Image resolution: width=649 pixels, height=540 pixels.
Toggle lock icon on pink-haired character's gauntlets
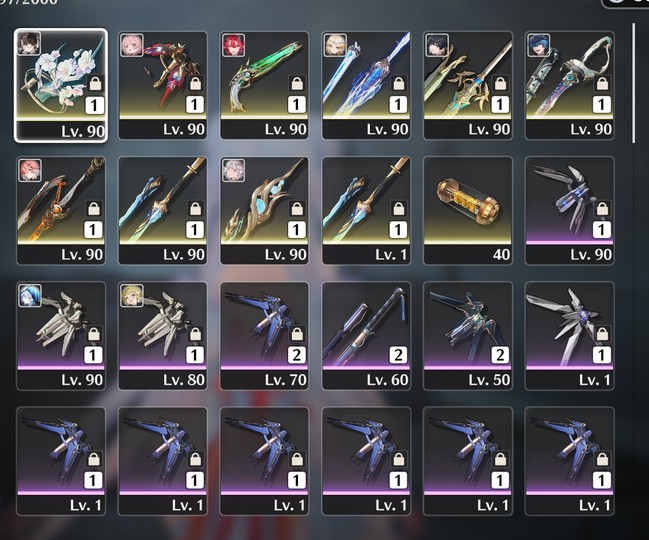(x=195, y=83)
